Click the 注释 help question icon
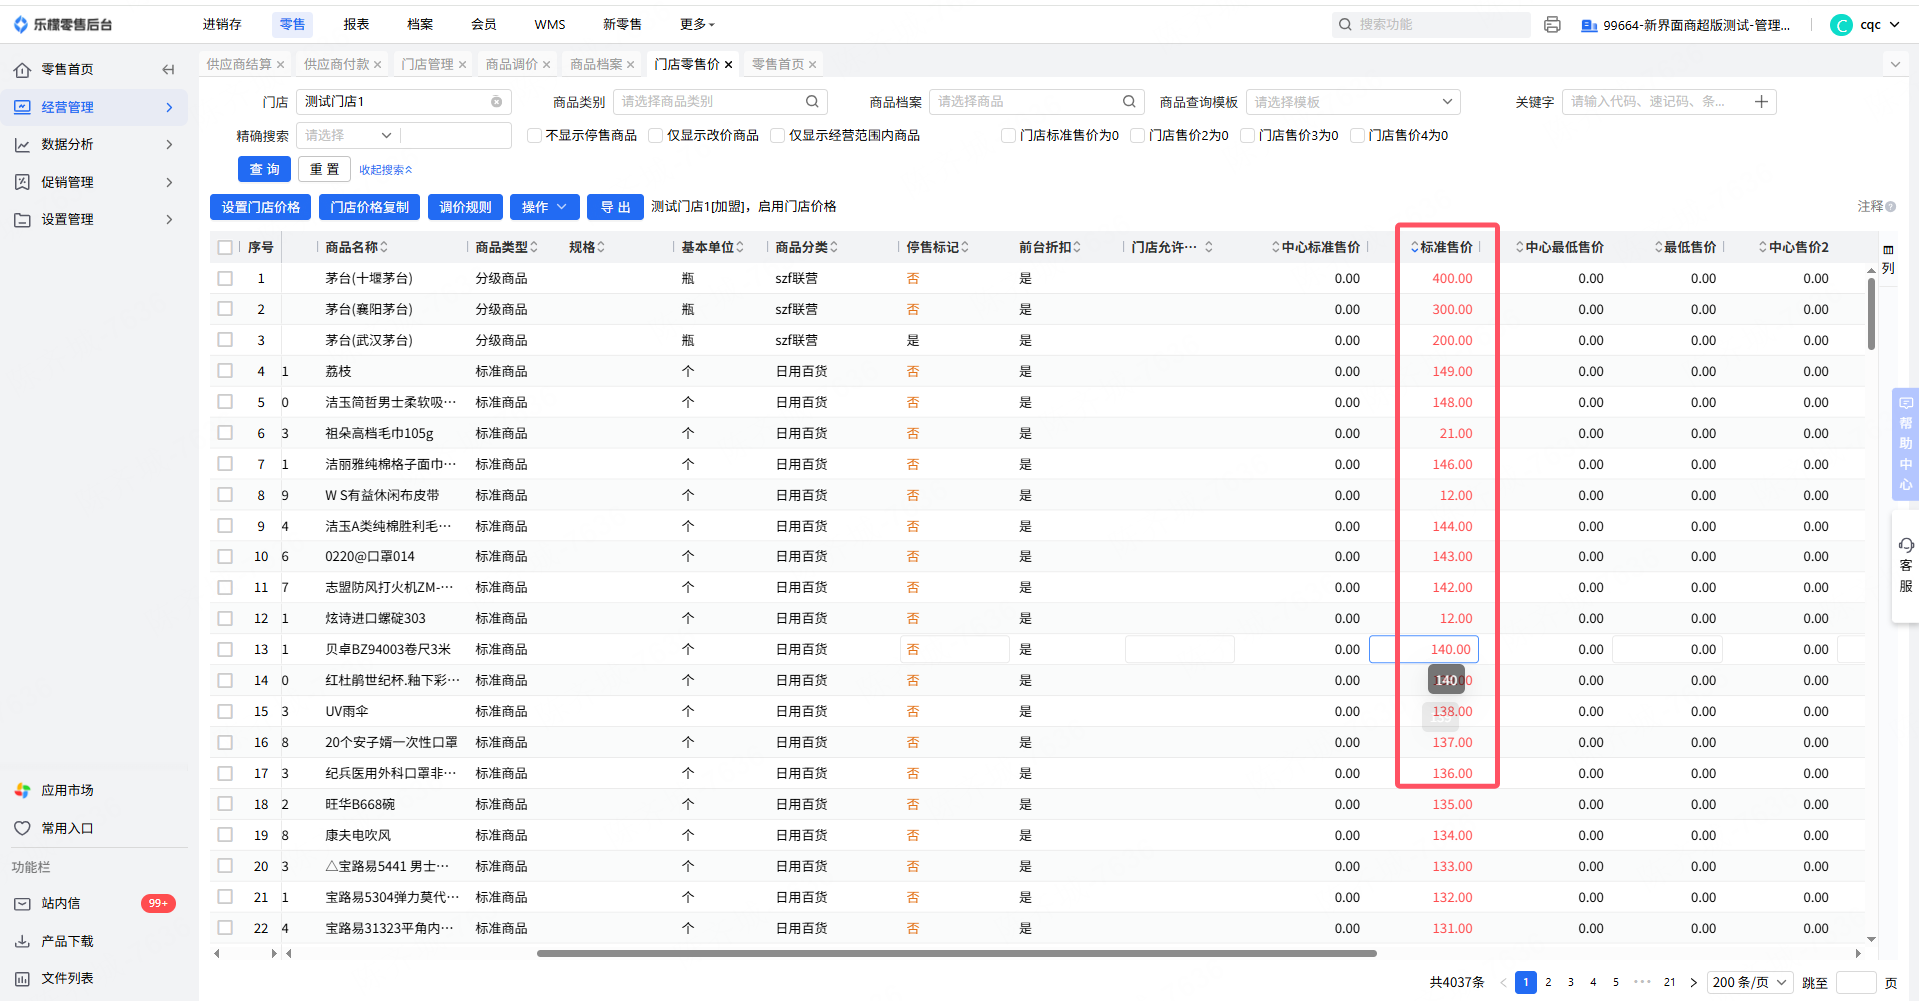The height and width of the screenshot is (1001, 1919). (x=1891, y=207)
